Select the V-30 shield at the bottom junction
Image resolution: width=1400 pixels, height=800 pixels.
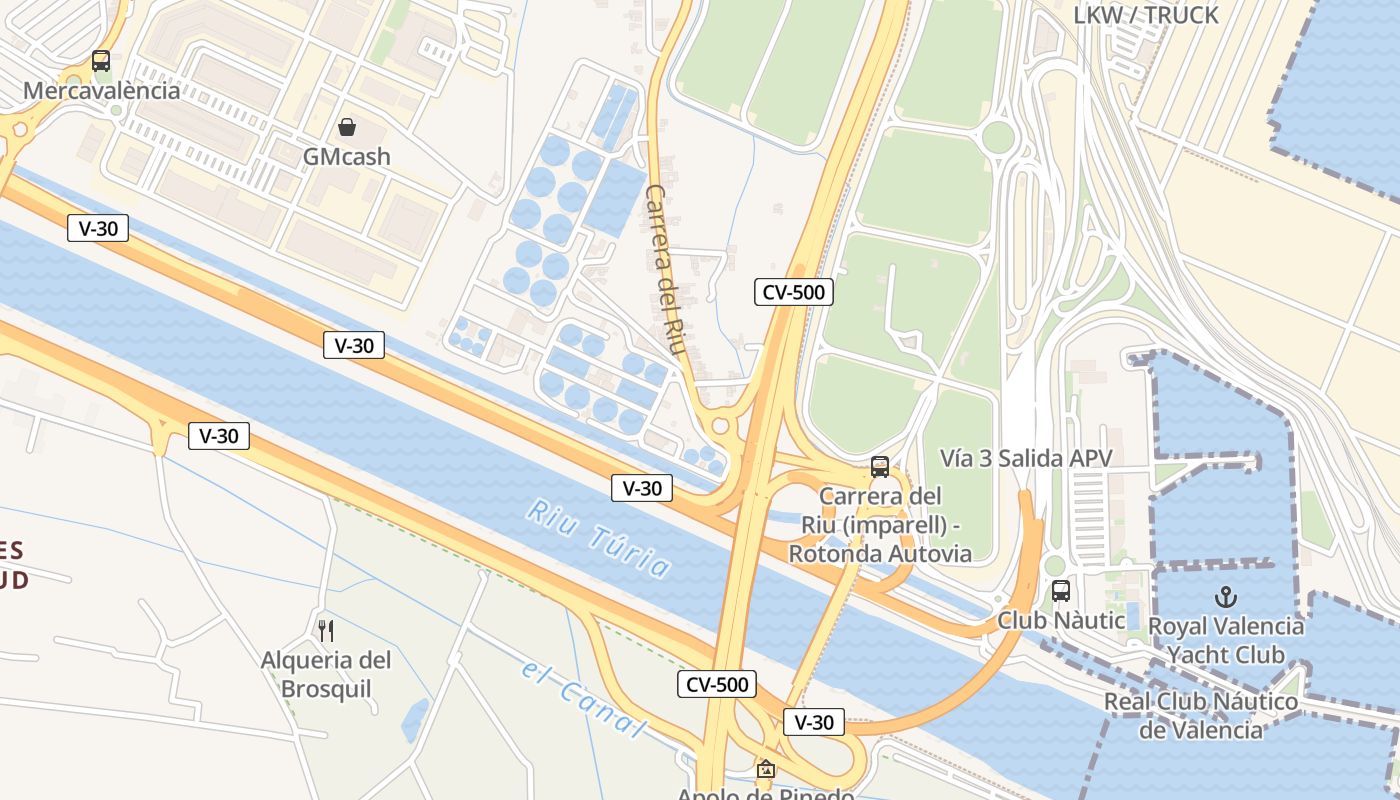coord(814,722)
